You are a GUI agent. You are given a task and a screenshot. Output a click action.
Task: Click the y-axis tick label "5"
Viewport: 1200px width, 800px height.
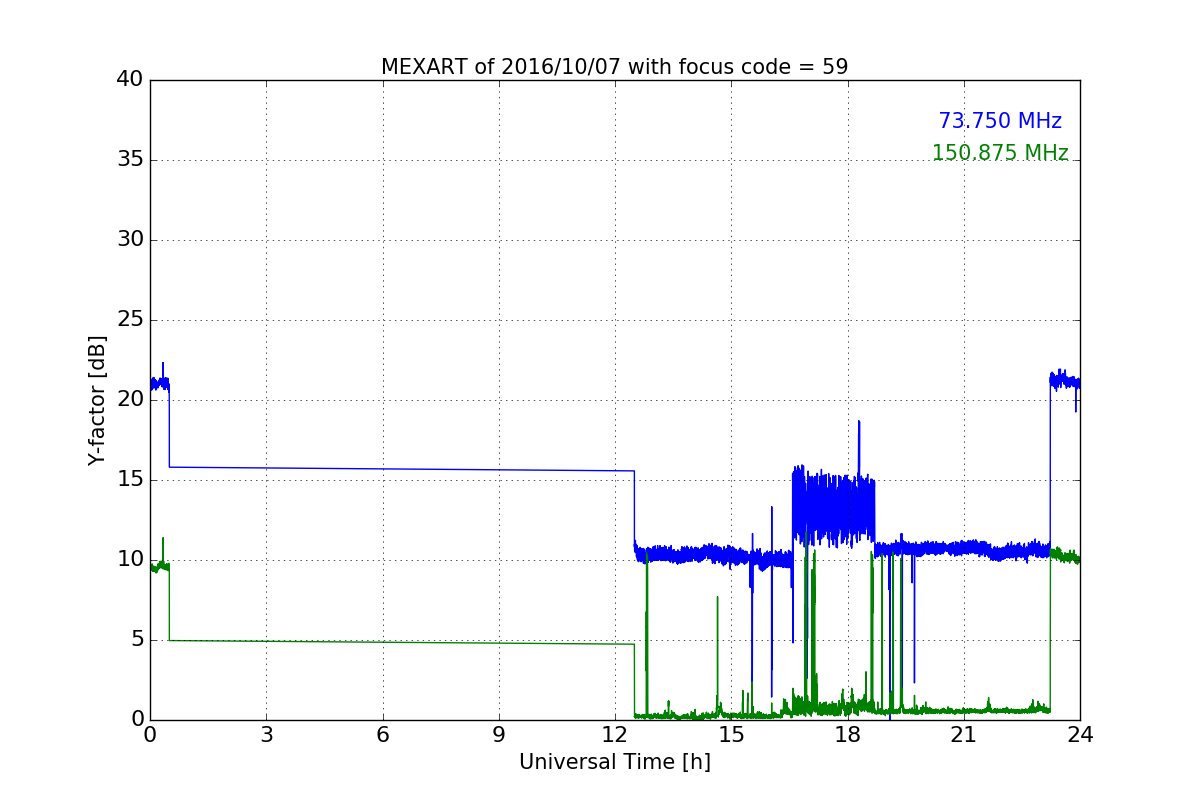(x=137, y=640)
